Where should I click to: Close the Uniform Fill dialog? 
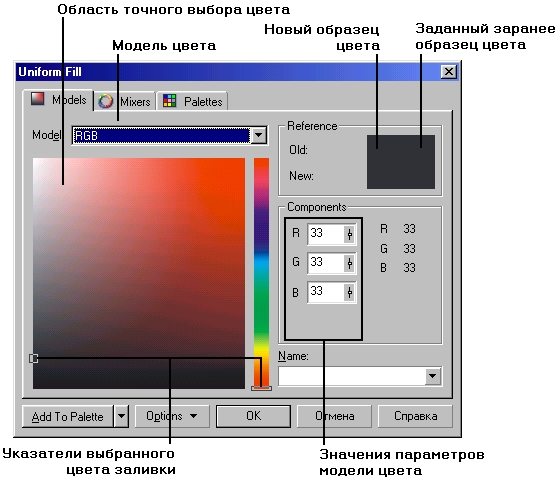pyautogui.click(x=449, y=72)
